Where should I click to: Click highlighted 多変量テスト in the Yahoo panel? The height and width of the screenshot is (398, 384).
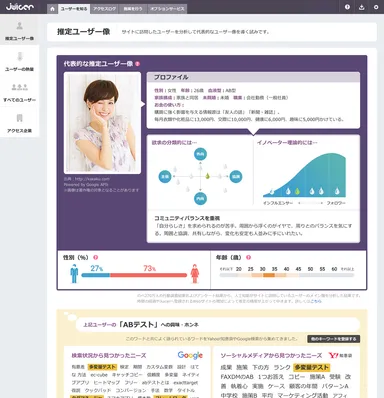[311, 367]
